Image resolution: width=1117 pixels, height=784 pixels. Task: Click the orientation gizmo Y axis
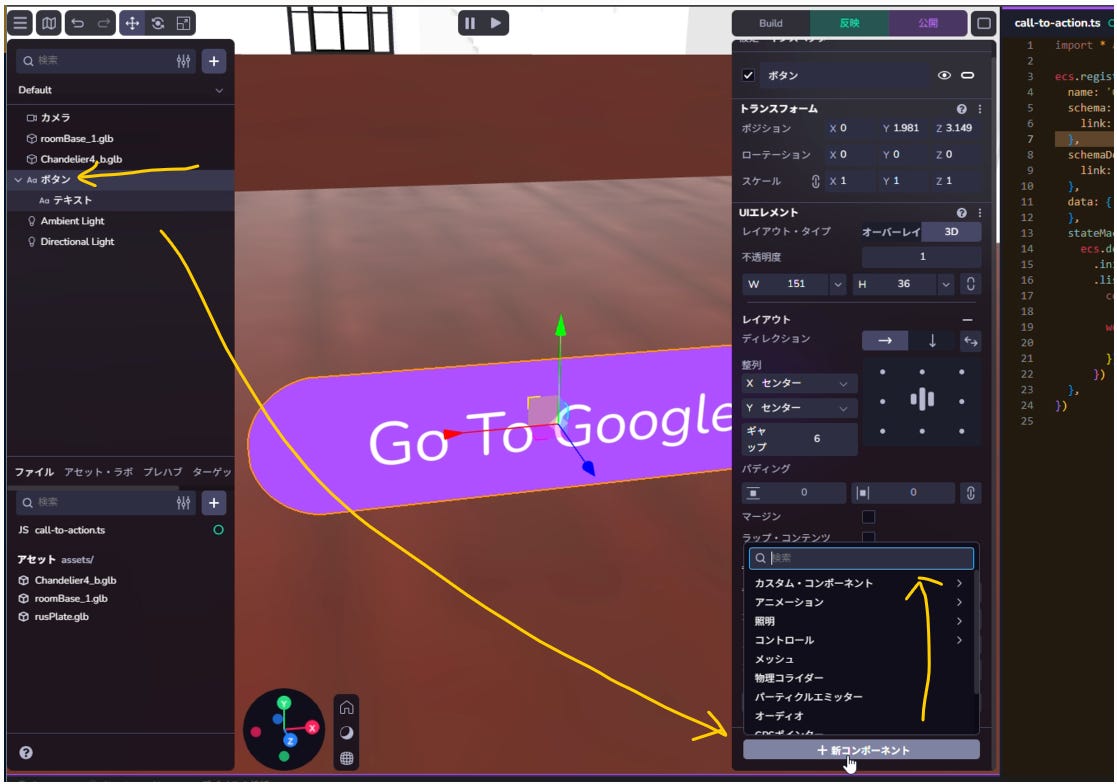pos(284,703)
